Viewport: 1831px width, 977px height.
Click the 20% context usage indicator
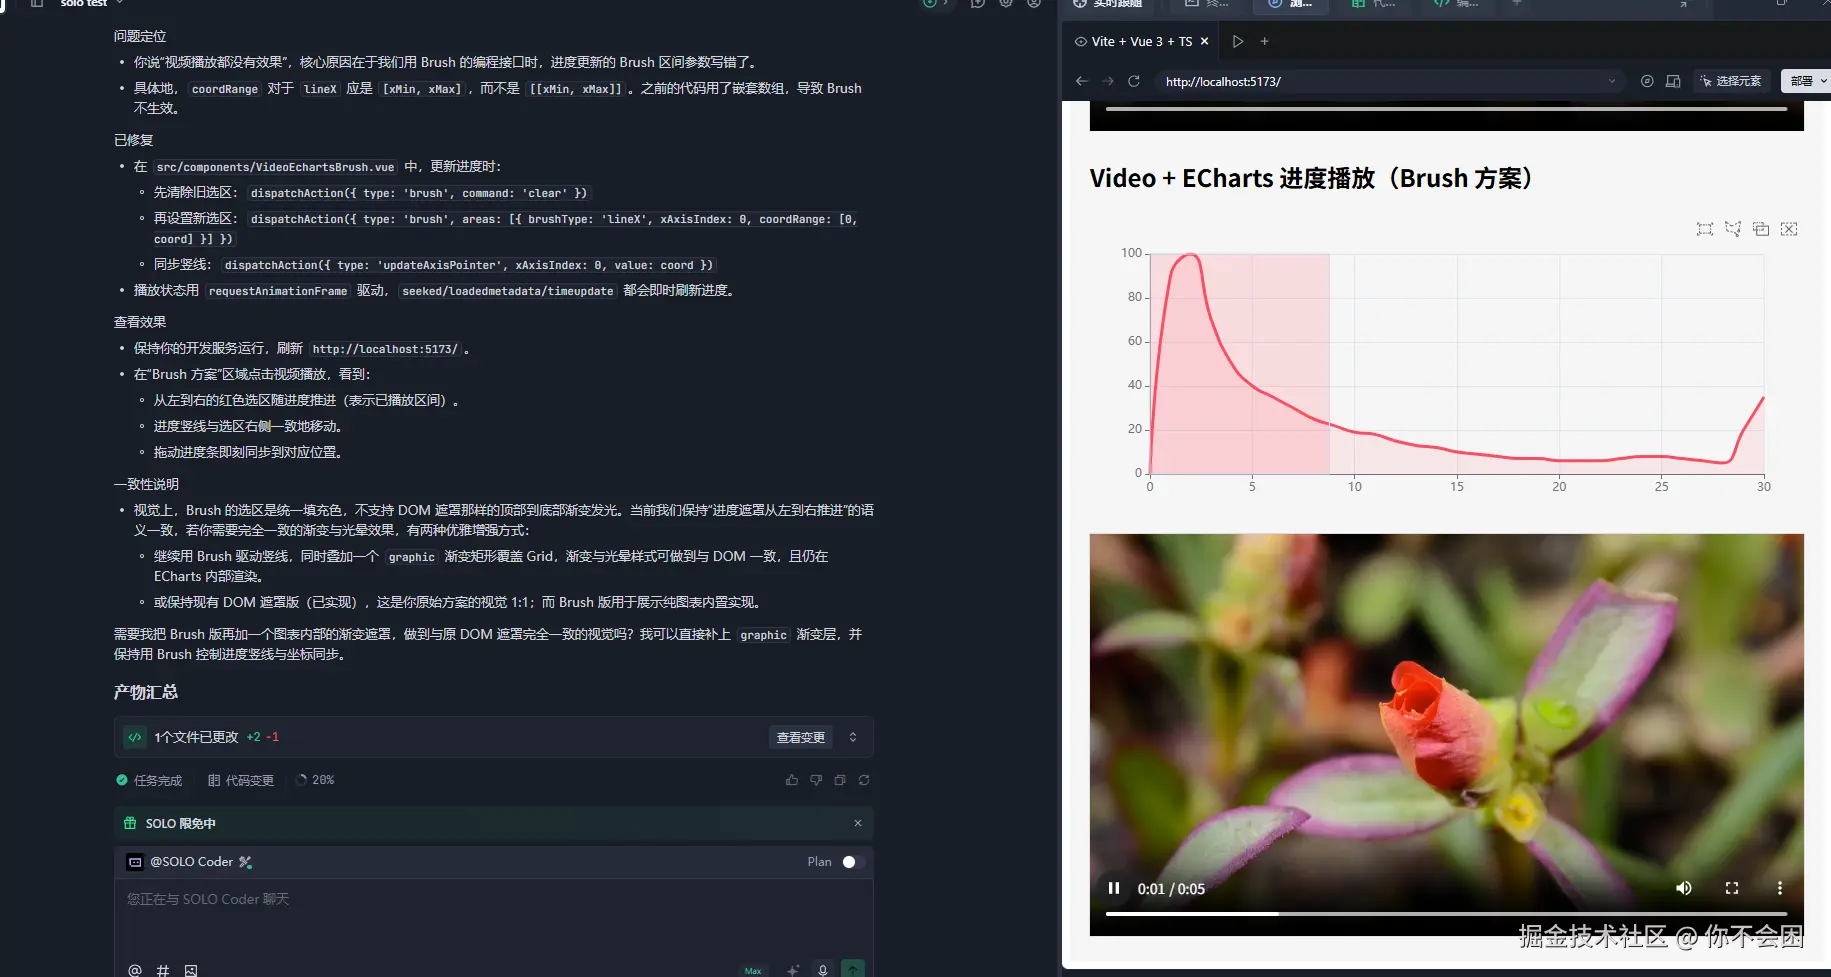[x=315, y=780]
